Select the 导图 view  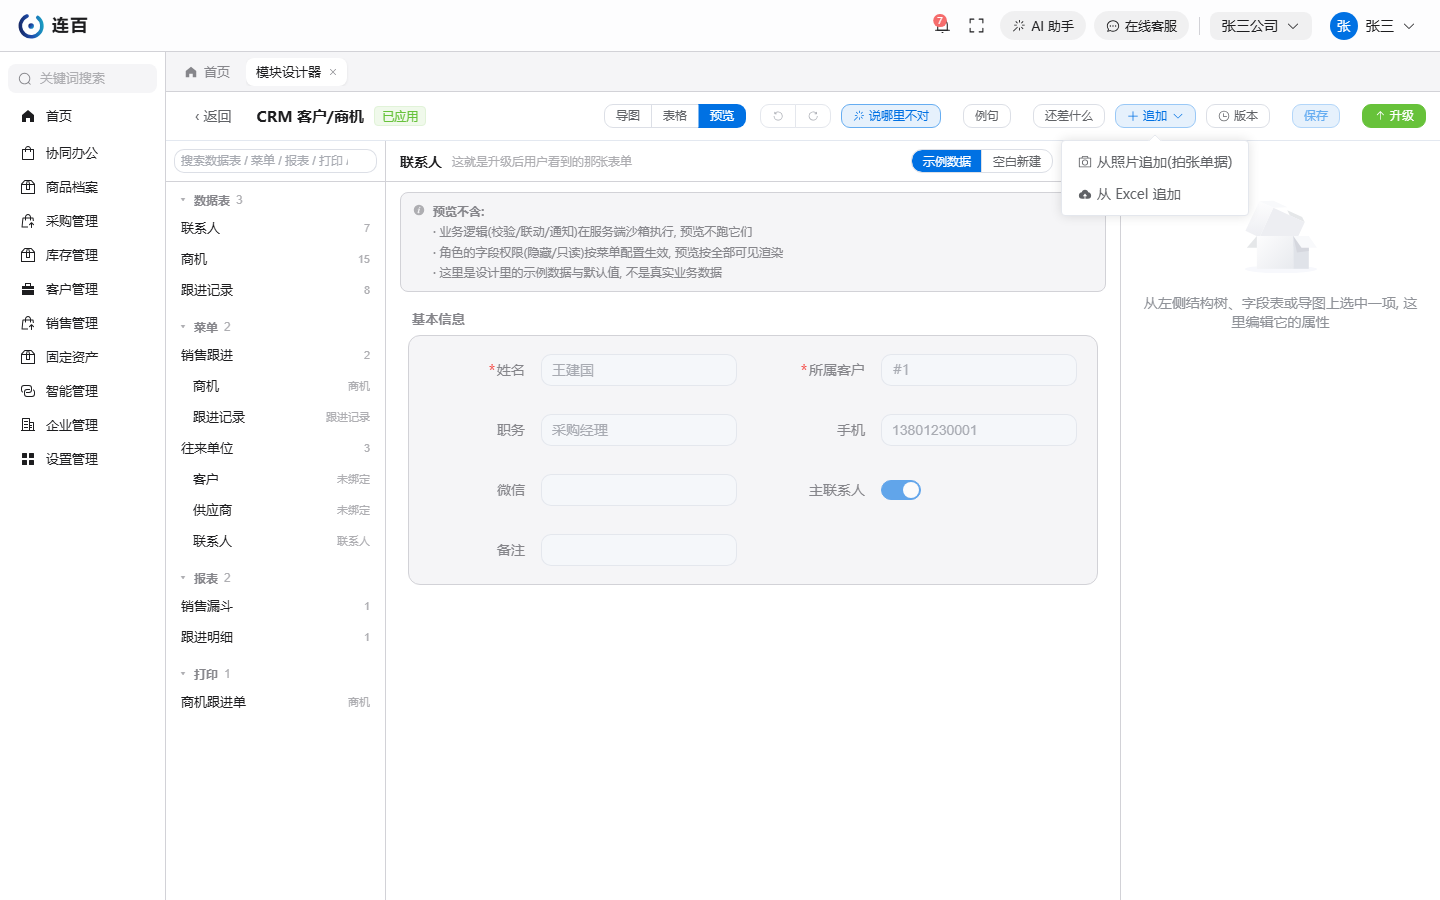pos(627,116)
